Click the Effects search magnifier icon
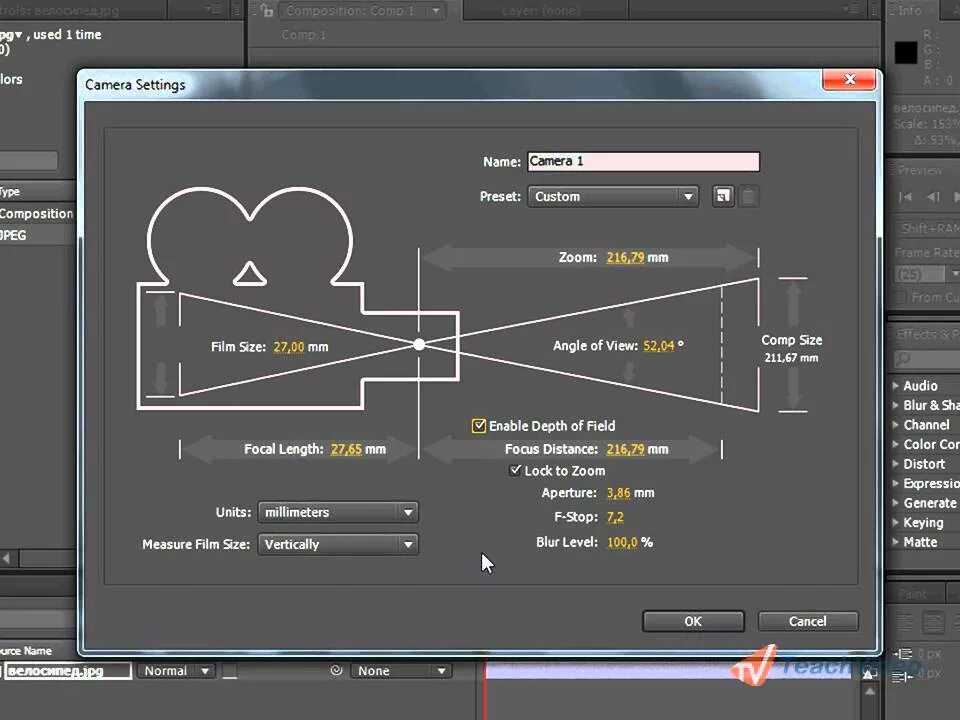 902,359
